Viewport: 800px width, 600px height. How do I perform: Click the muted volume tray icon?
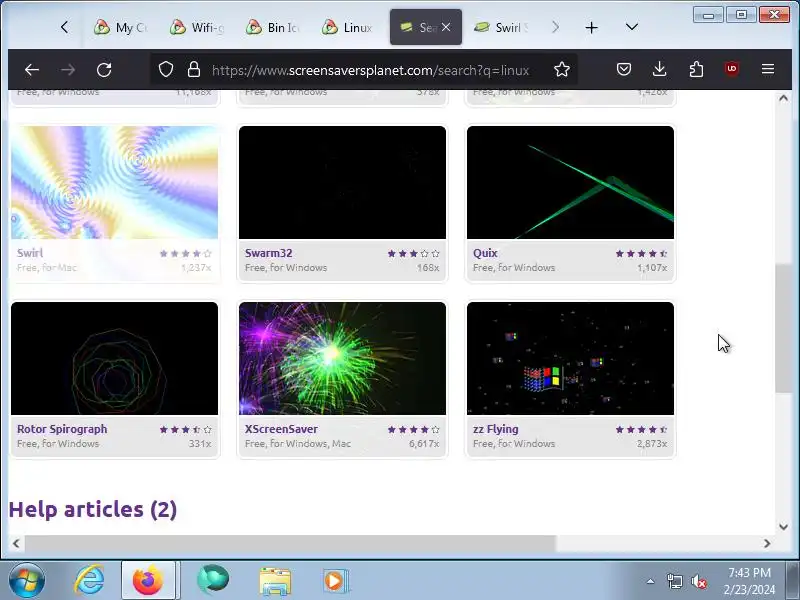pyautogui.click(x=698, y=581)
